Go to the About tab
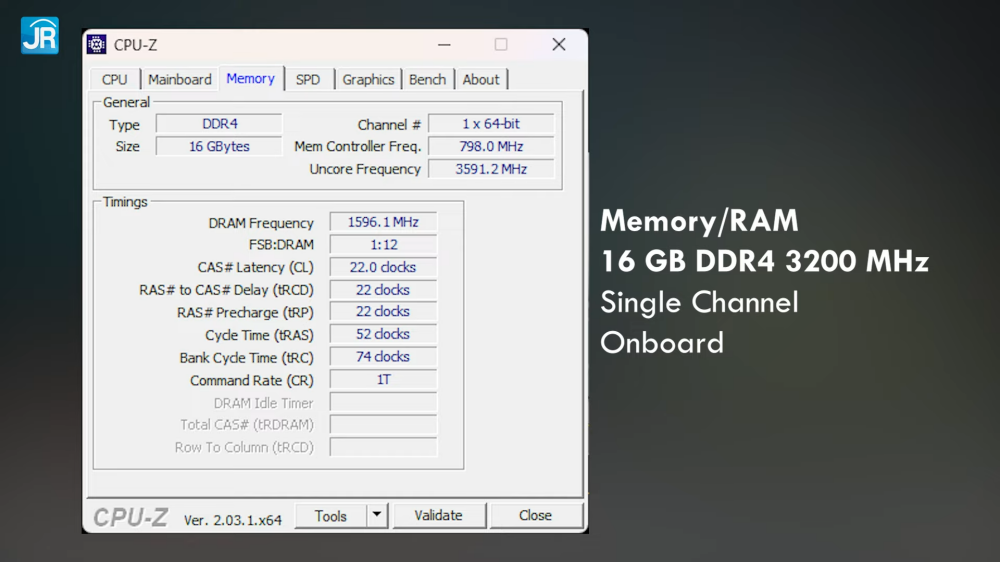This screenshot has height=562, width=1000. point(481,79)
